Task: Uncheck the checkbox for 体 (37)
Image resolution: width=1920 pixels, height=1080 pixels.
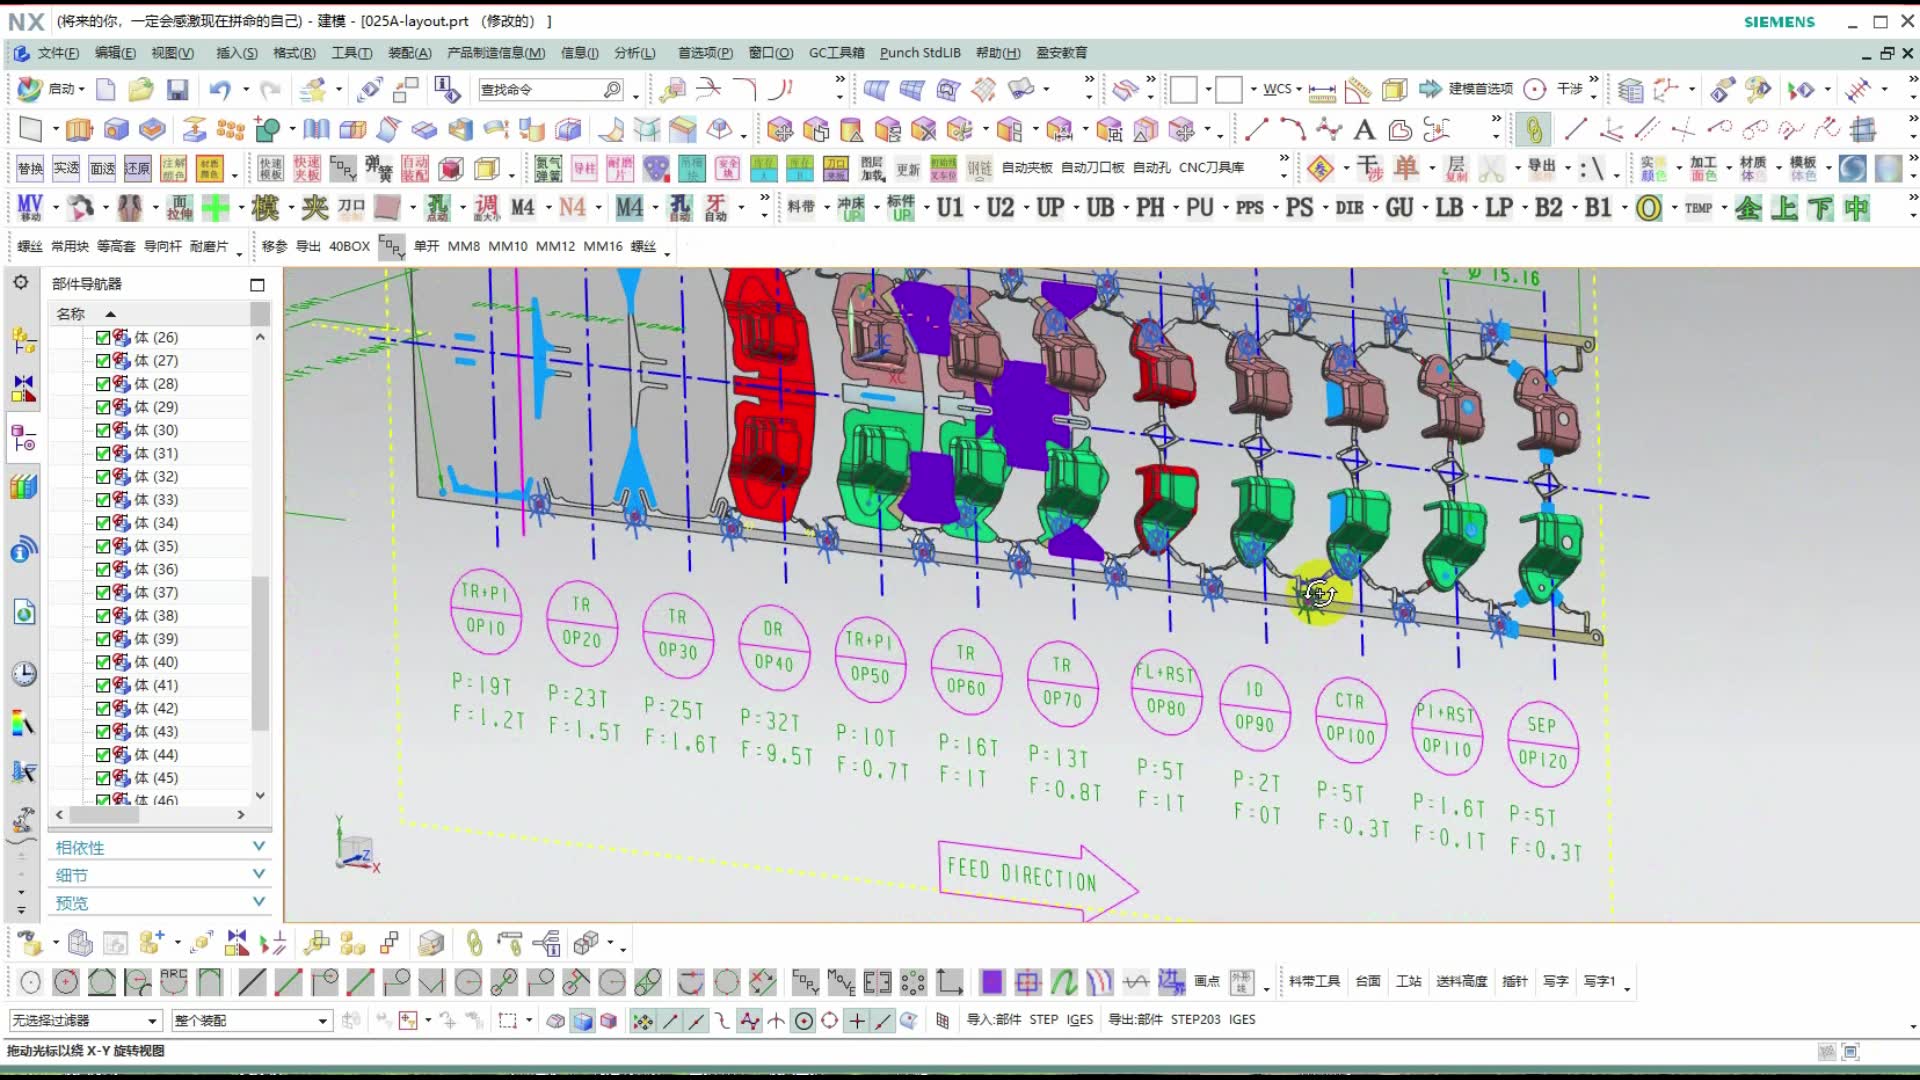Action: [103, 593]
